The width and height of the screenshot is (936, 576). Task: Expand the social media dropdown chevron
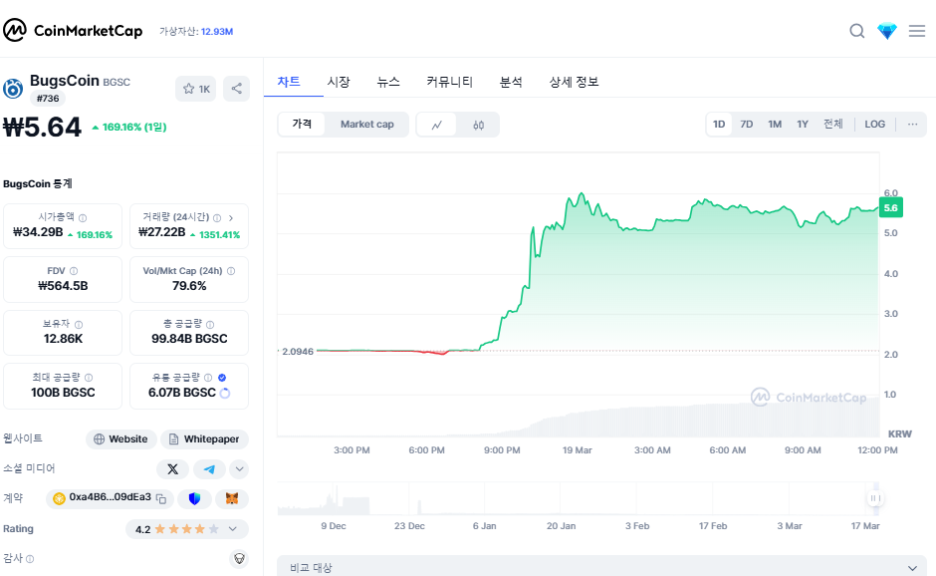click(x=239, y=469)
